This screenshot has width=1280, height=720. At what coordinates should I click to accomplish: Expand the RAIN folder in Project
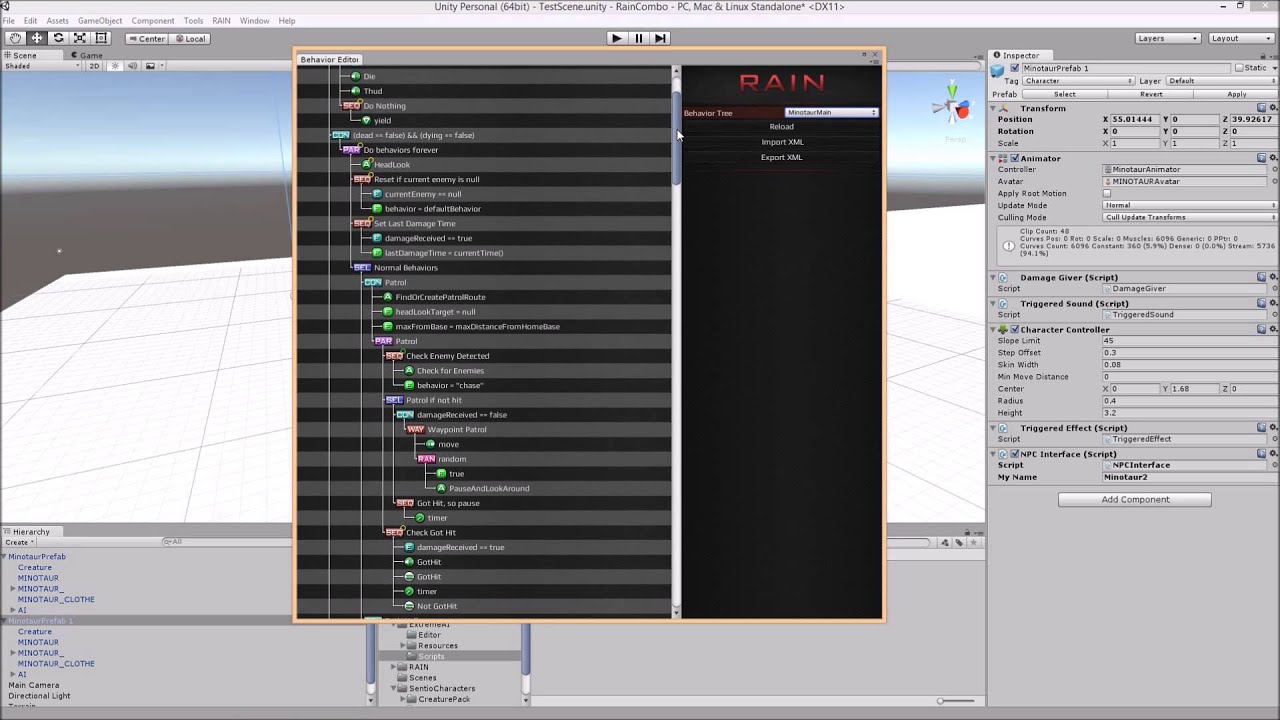point(394,667)
